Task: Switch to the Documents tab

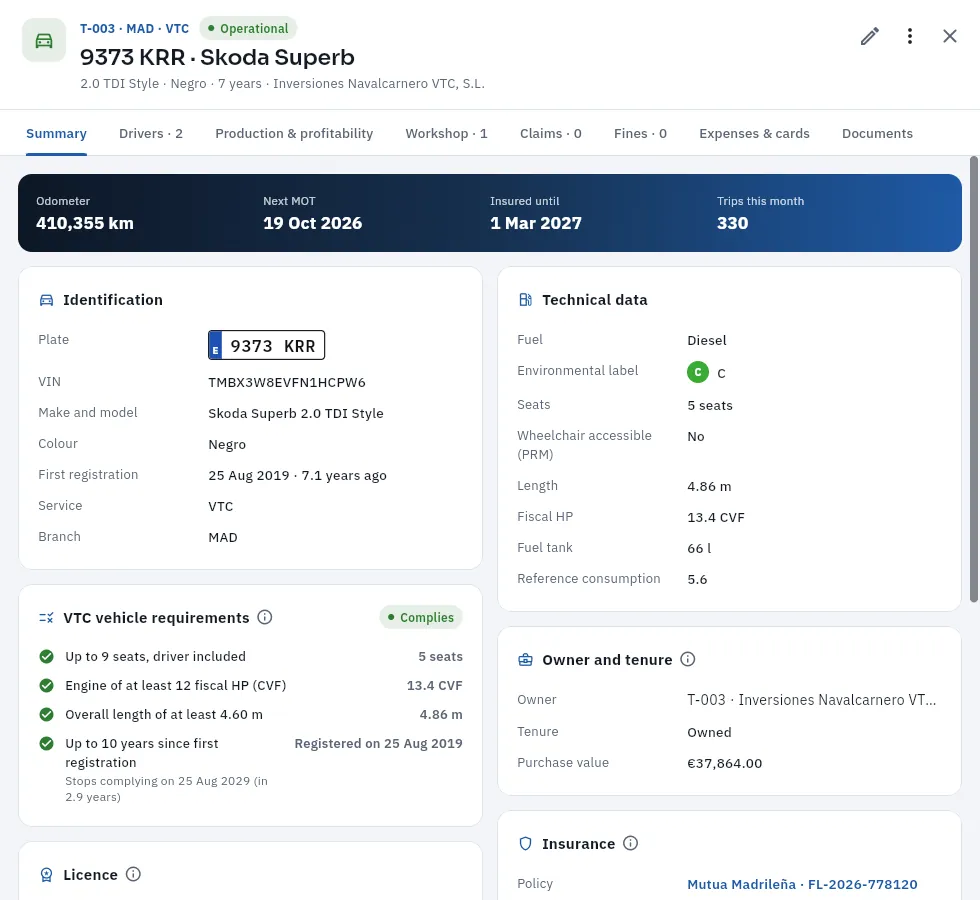Action: [x=877, y=134]
